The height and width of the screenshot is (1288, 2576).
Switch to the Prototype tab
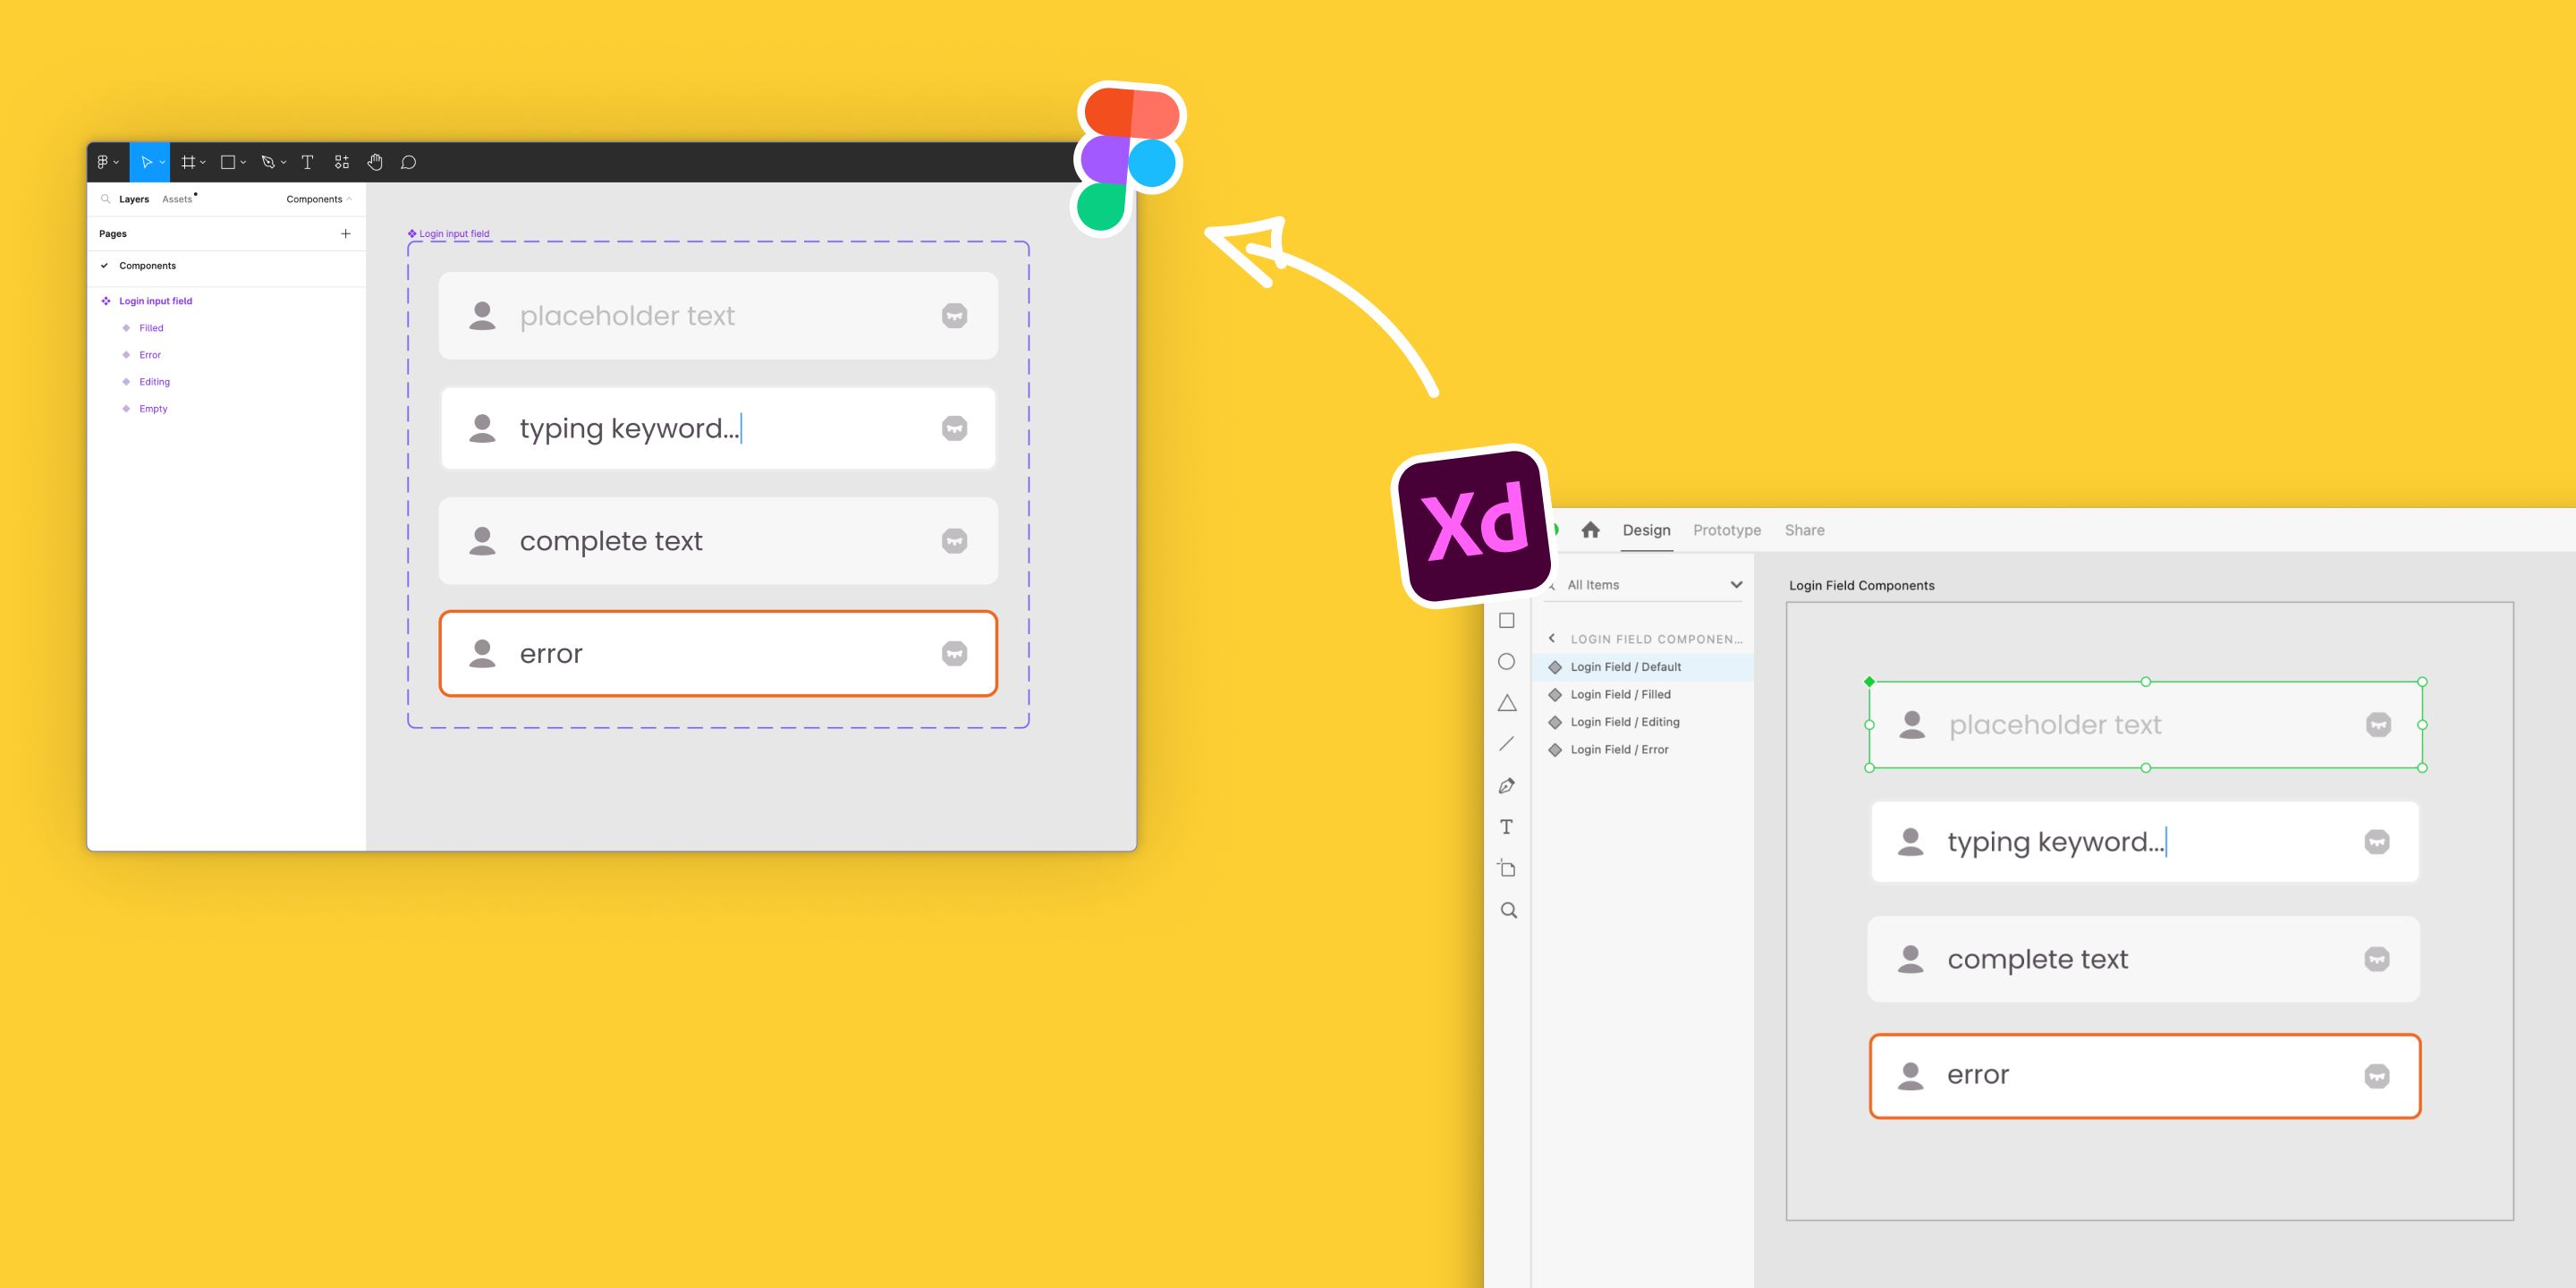1726,530
